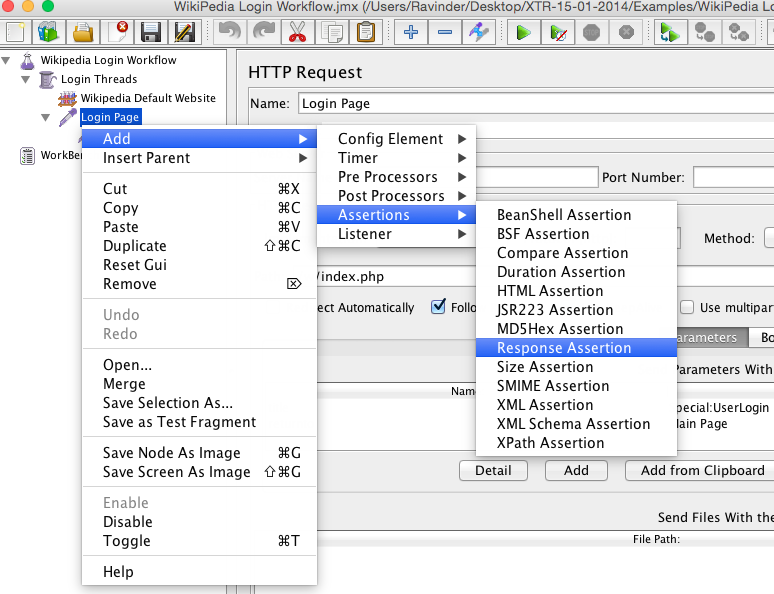
Task: Open the Config Element submenu
Action: 396,139
